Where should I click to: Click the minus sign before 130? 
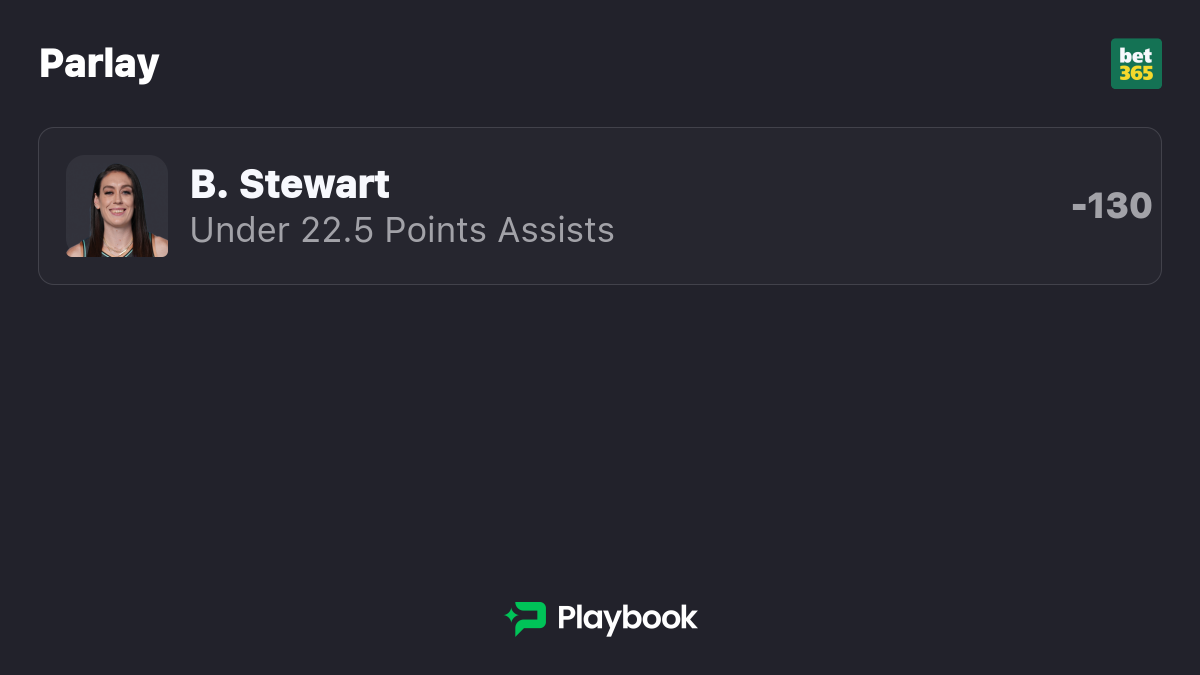click(x=1079, y=207)
